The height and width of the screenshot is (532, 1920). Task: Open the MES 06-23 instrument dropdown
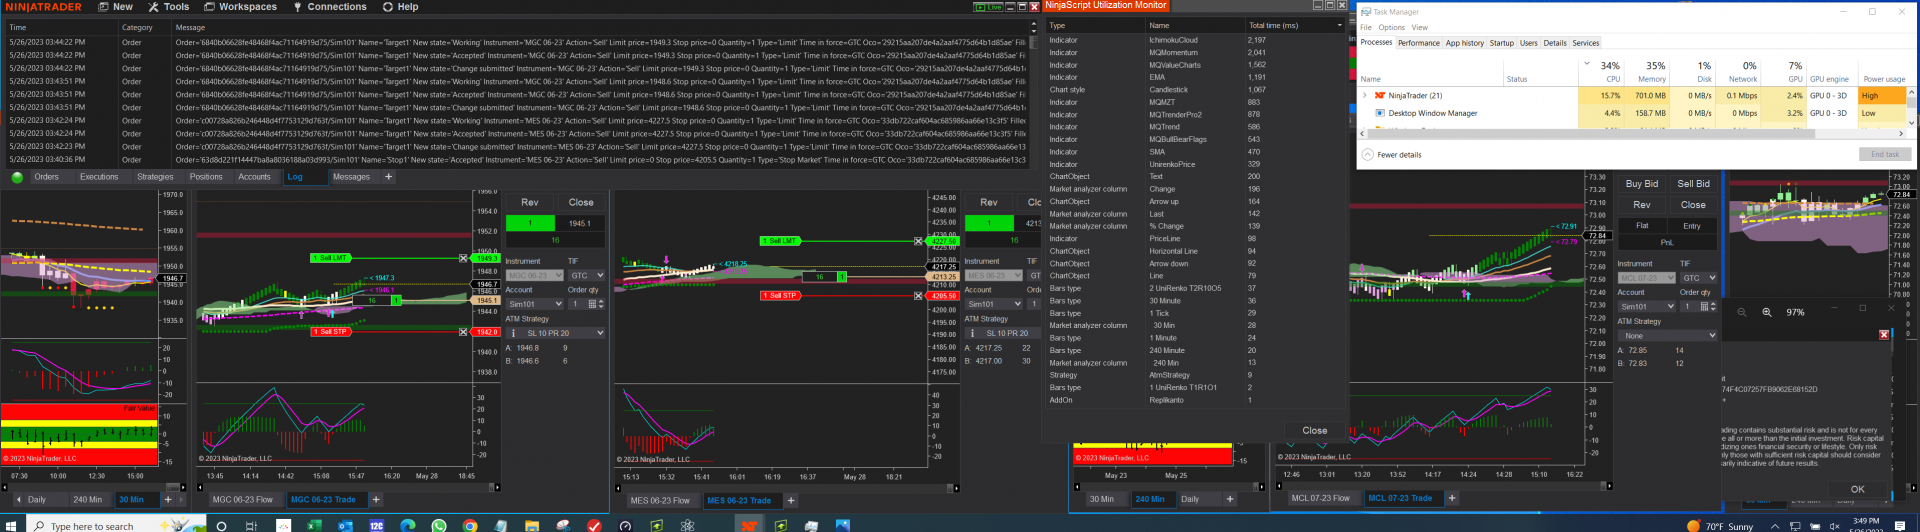pos(993,275)
